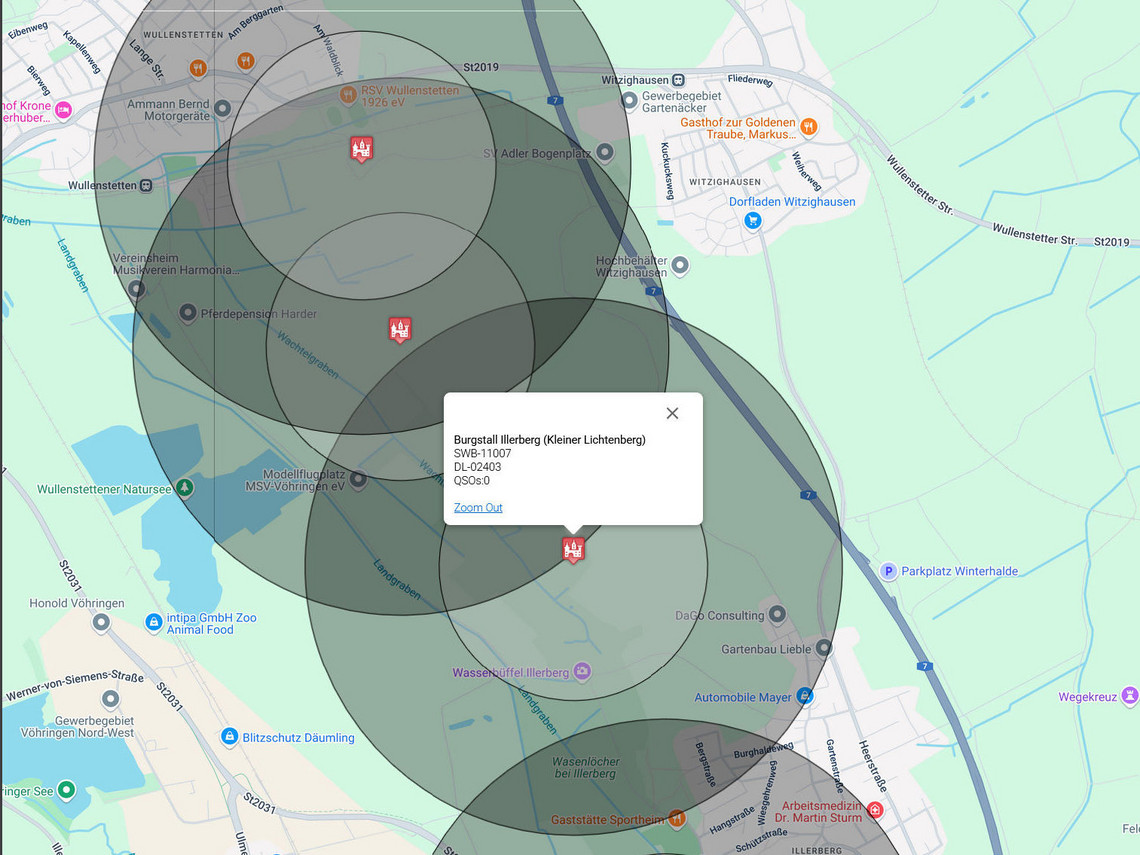Click castle marker below RSV Wullenstetten label
This screenshot has height=855, width=1140.
(x=361, y=149)
